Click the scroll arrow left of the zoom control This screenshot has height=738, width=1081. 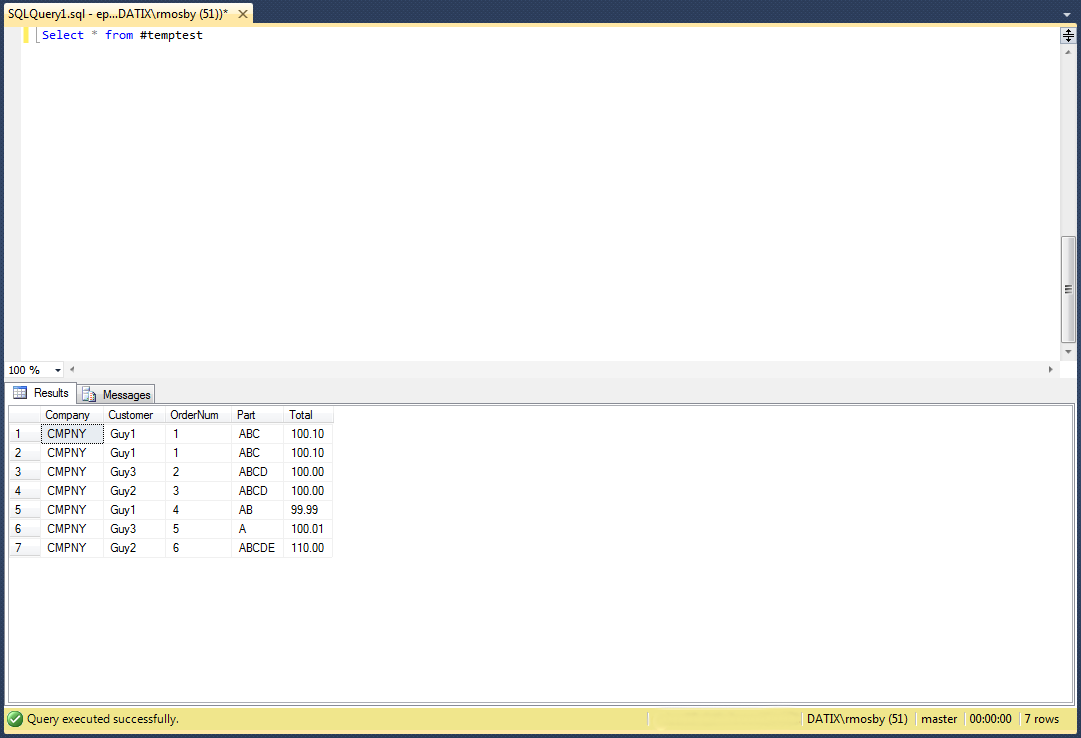coord(70,369)
